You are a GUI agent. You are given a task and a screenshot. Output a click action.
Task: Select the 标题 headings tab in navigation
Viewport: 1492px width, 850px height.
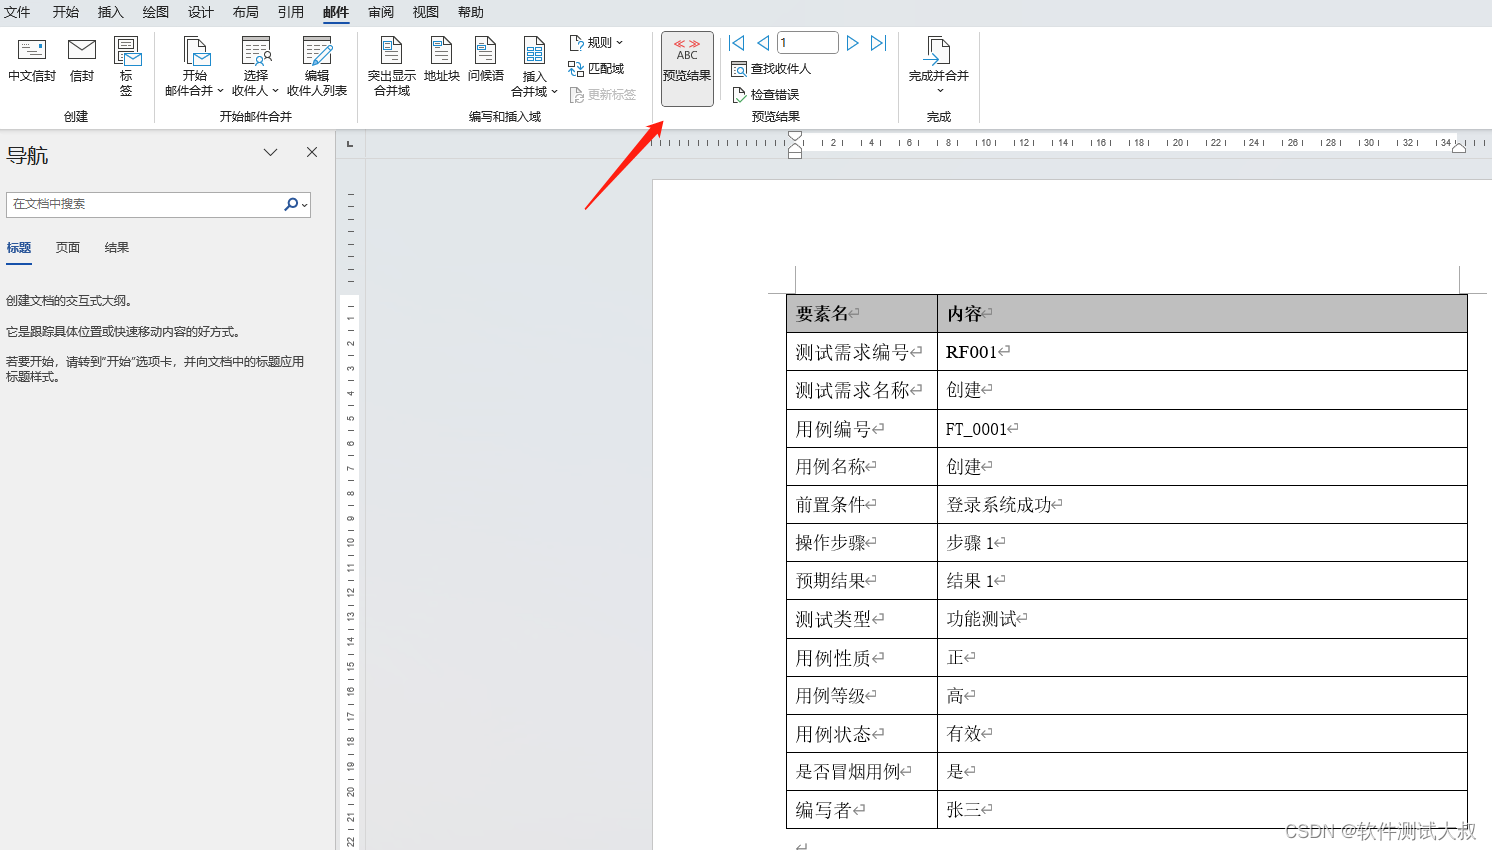coord(19,248)
